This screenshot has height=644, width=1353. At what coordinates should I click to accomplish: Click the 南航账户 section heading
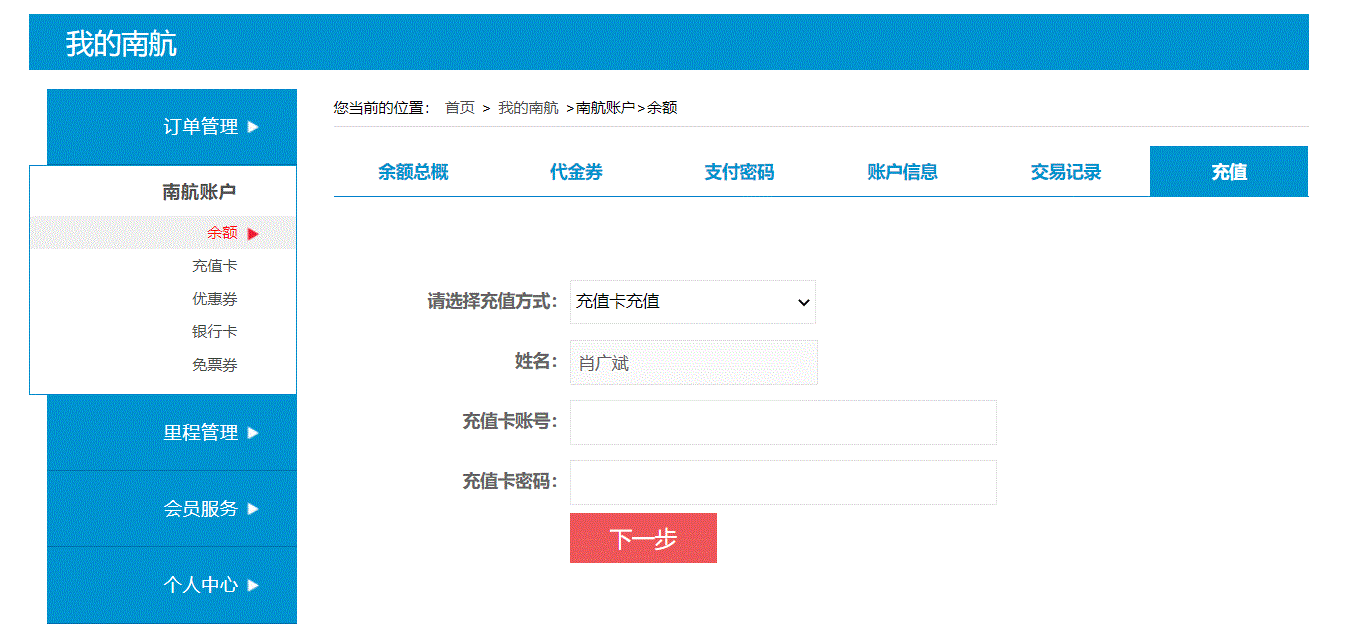coord(199,192)
